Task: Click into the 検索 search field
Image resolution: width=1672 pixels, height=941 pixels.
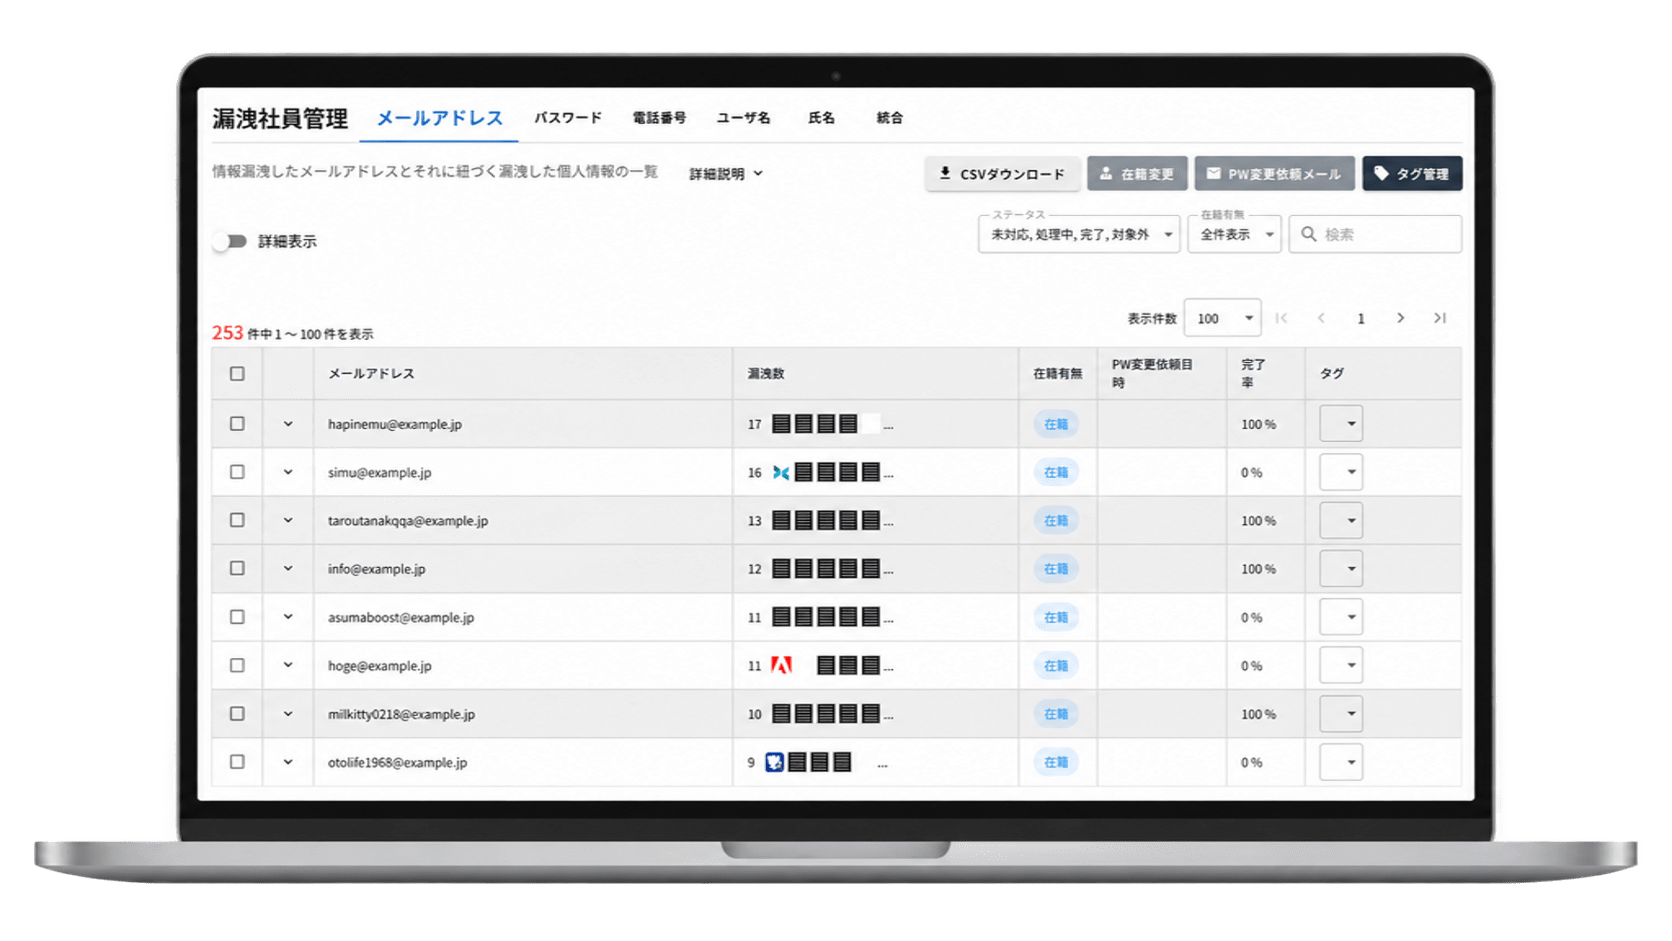Action: (x=1375, y=234)
